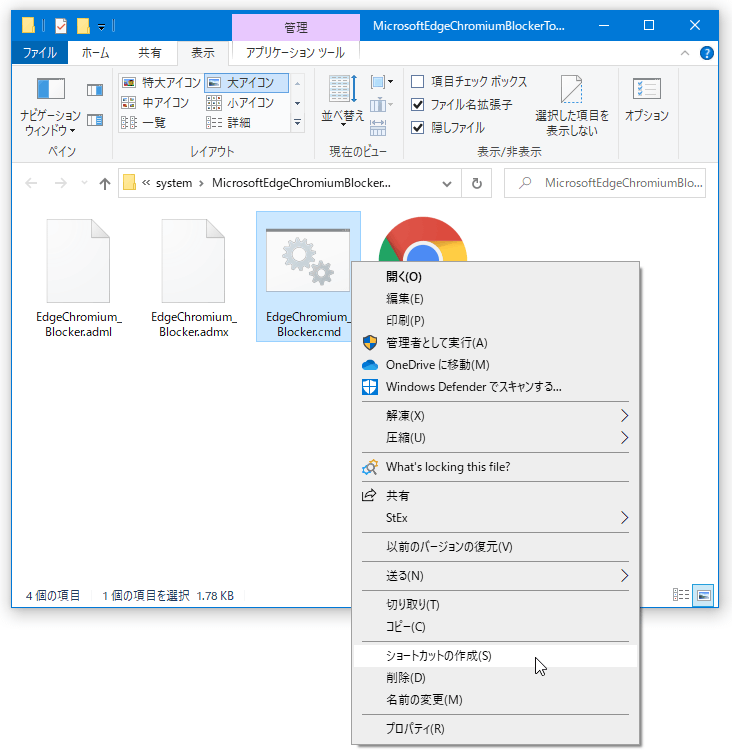Open オプション folder options

pos(647,99)
